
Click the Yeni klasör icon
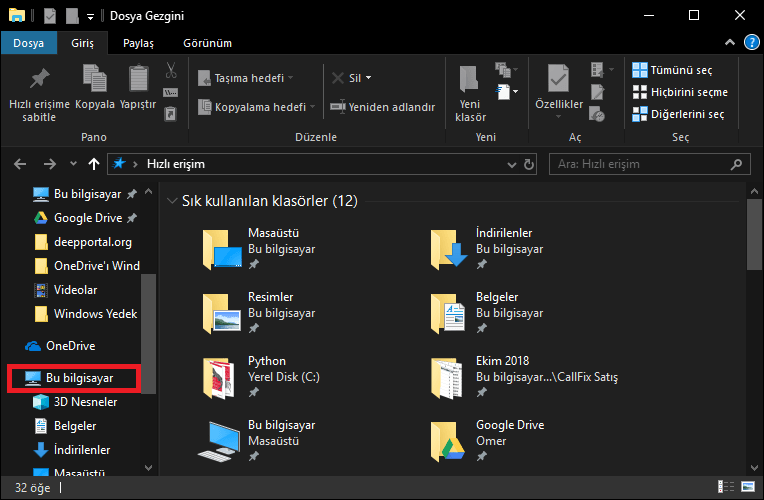click(470, 80)
